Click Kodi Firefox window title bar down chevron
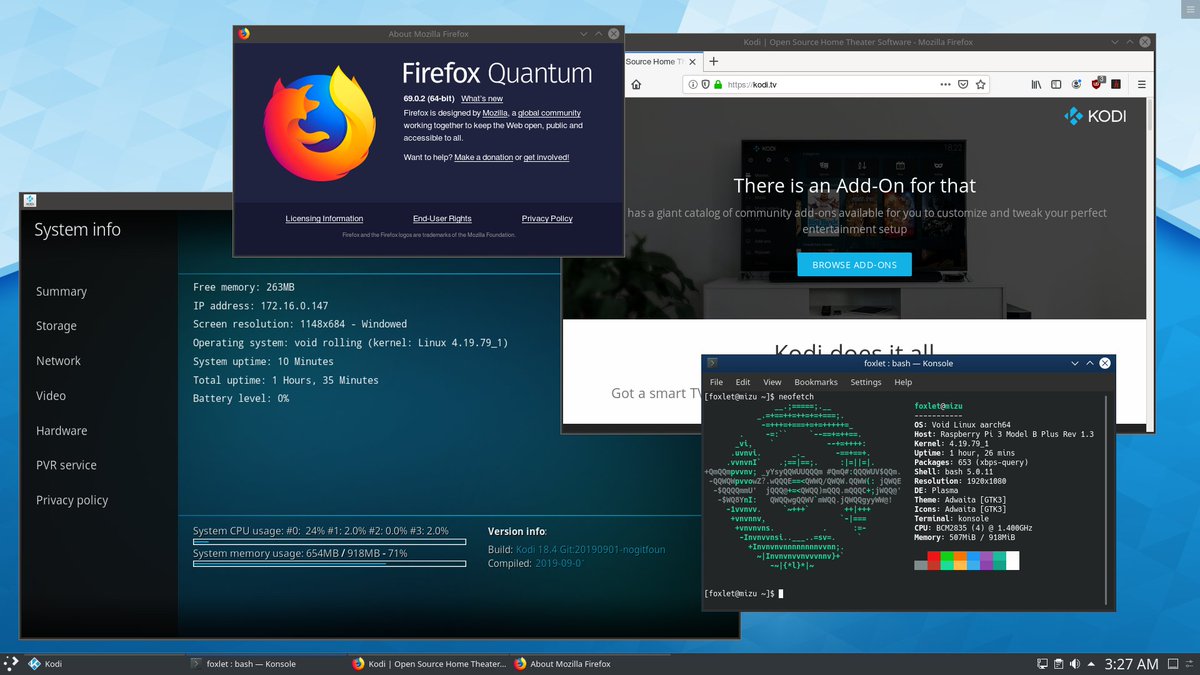This screenshot has height=675, width=1200. click(x=1115, y=42)
